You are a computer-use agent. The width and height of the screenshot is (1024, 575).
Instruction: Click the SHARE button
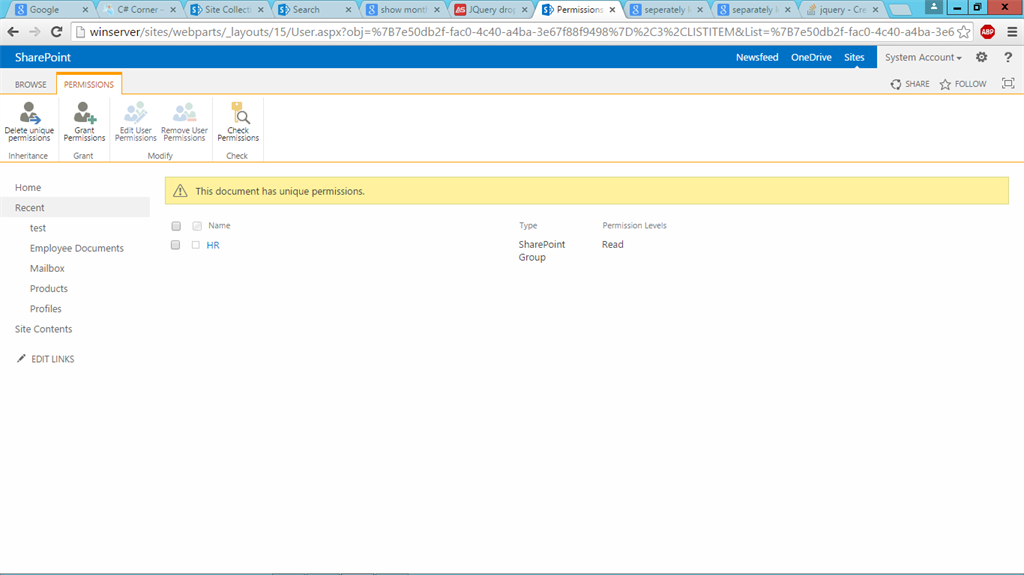point(910,84)
